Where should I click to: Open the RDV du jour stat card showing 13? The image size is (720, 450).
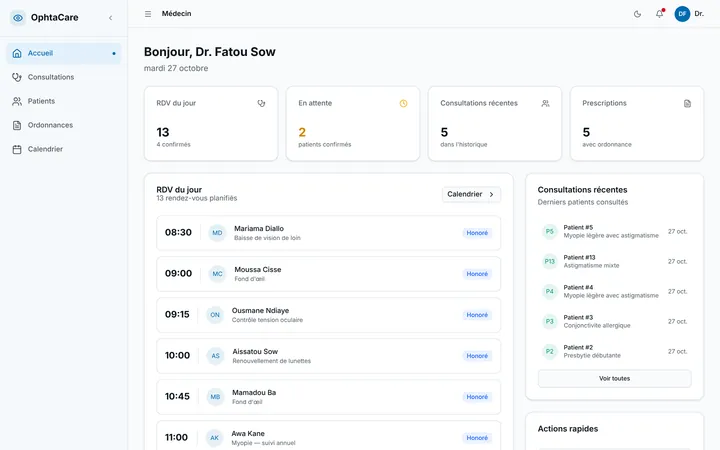(x=211, y=124)
